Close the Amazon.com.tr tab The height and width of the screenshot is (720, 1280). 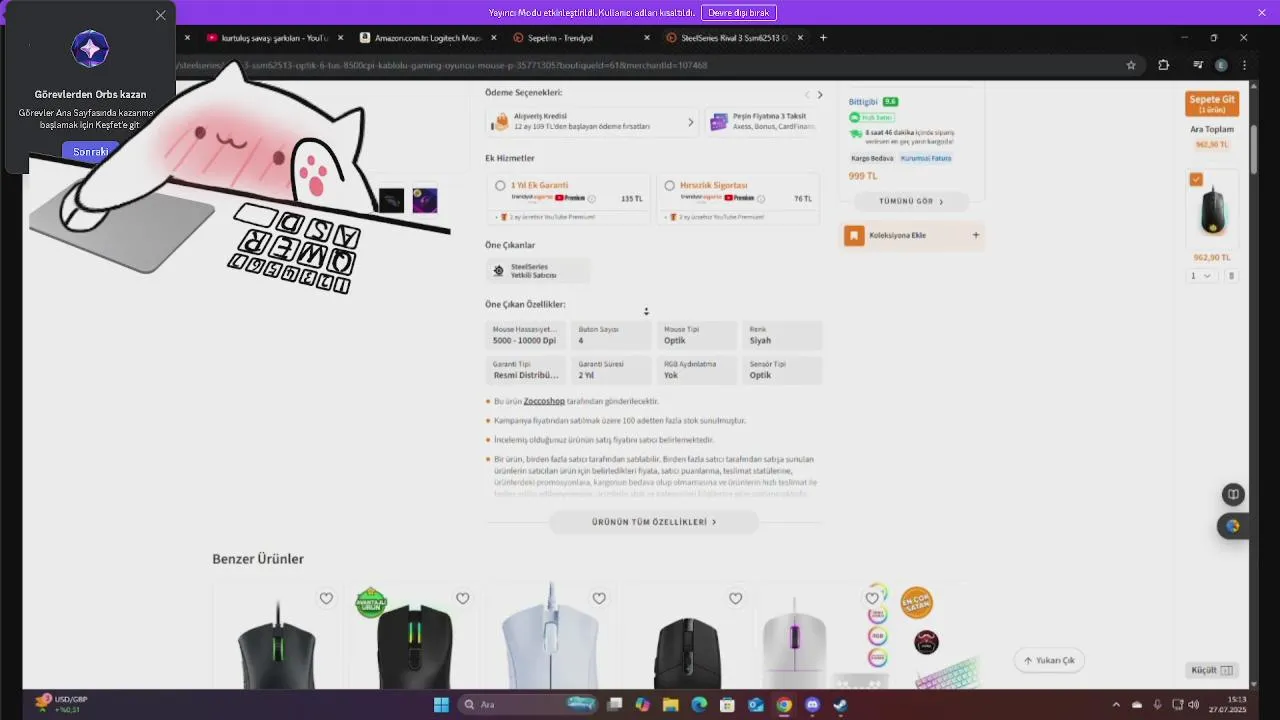click(494, 38)
